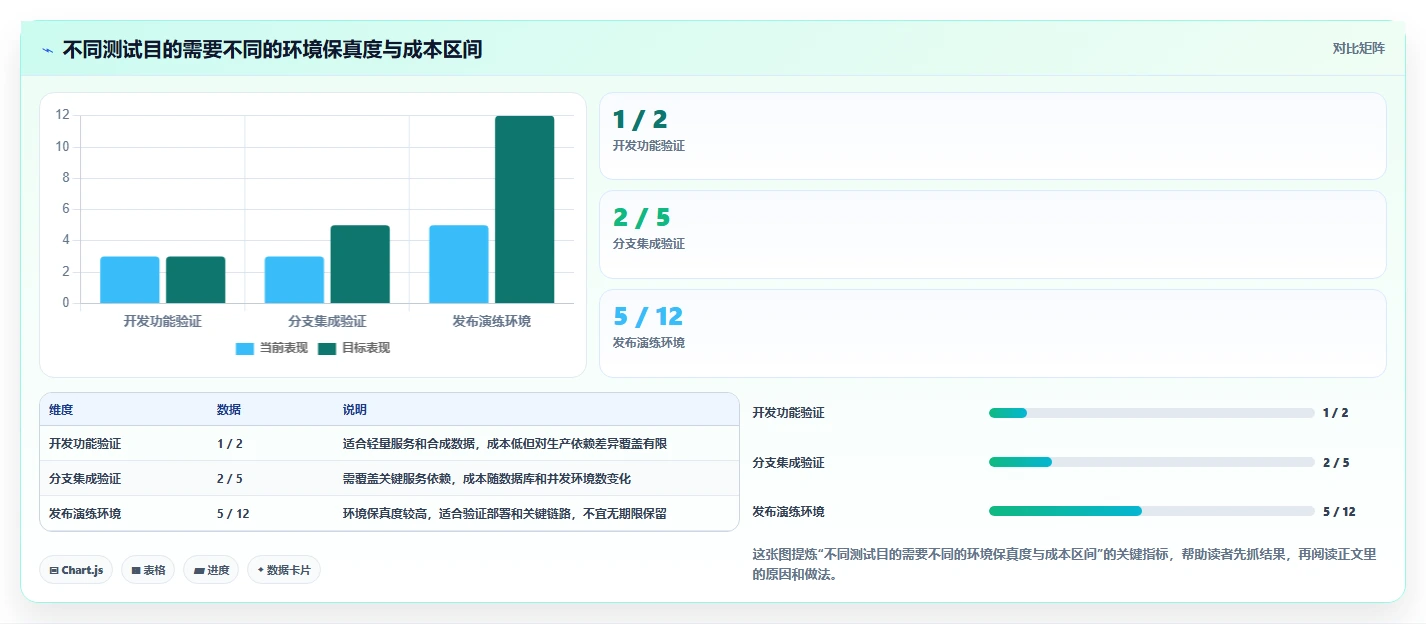This screenshot has width=1426, height=624.
Task: Click the 对比矩阵 label in header
Action: click(1358, 48)
